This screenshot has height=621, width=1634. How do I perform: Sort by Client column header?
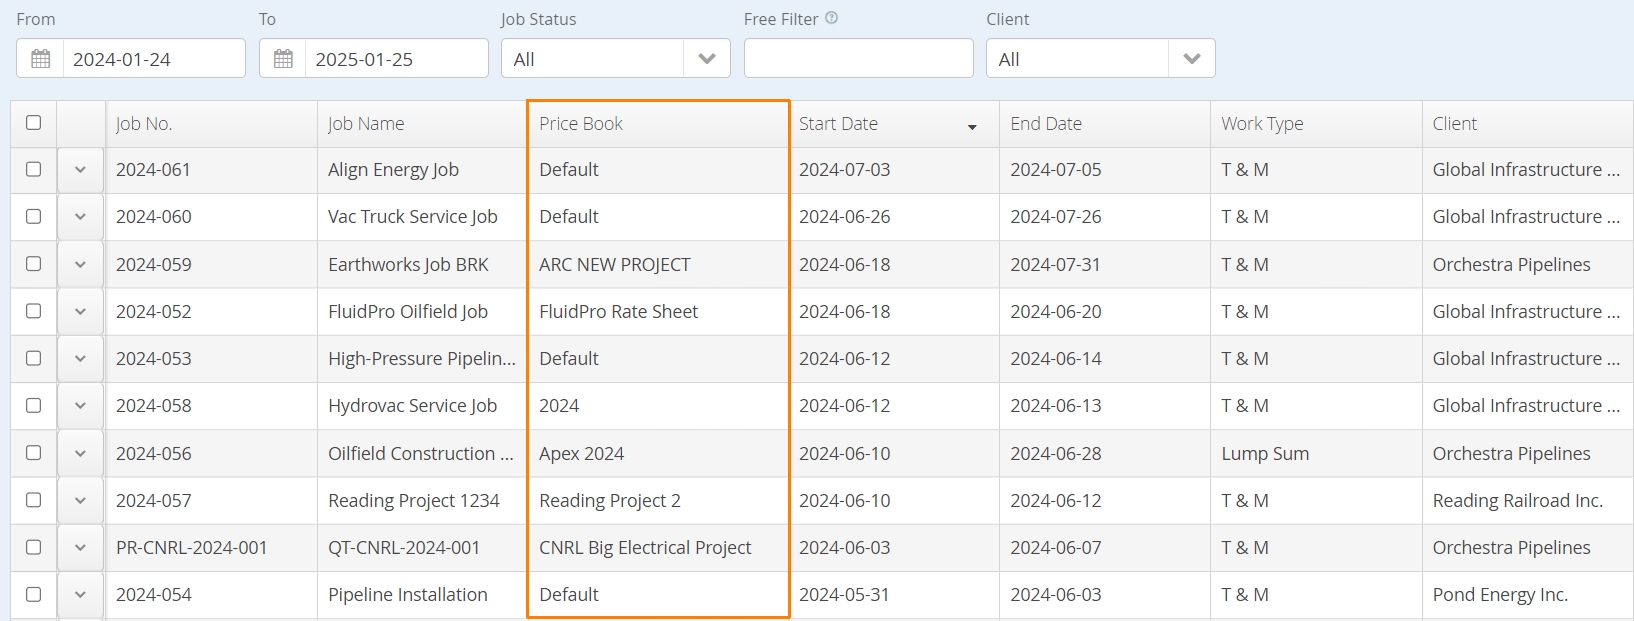pyautogui.click(x=1527, y=124)
